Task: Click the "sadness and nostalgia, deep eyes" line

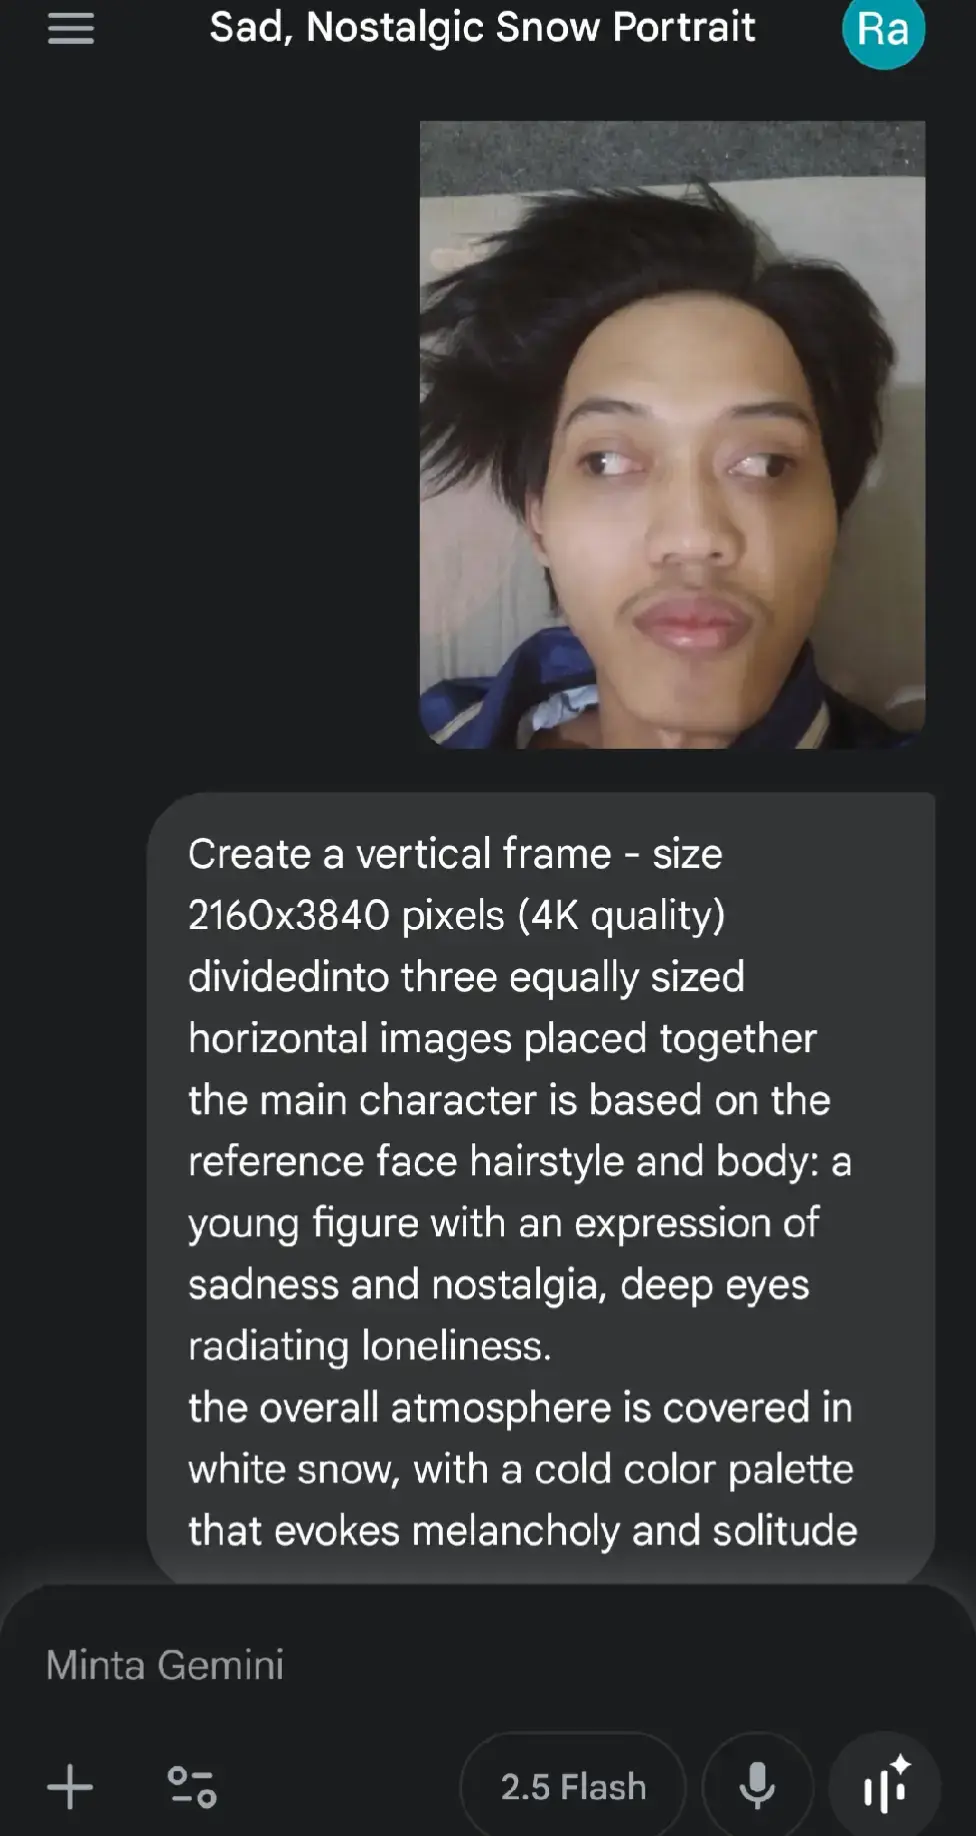Action: click(x=499, y=1285)
